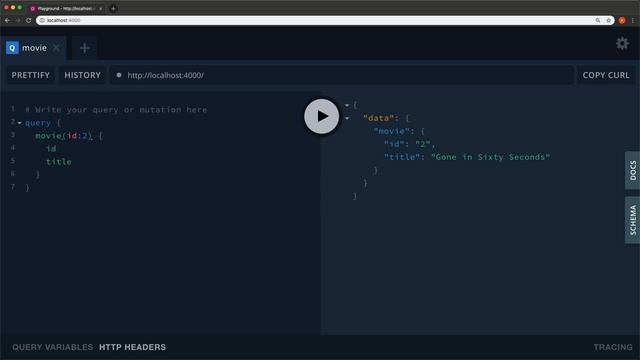Viewport: 640px width, 360px height.
Task: Open the SCHEMA side panel
Action: pos(632,220)
